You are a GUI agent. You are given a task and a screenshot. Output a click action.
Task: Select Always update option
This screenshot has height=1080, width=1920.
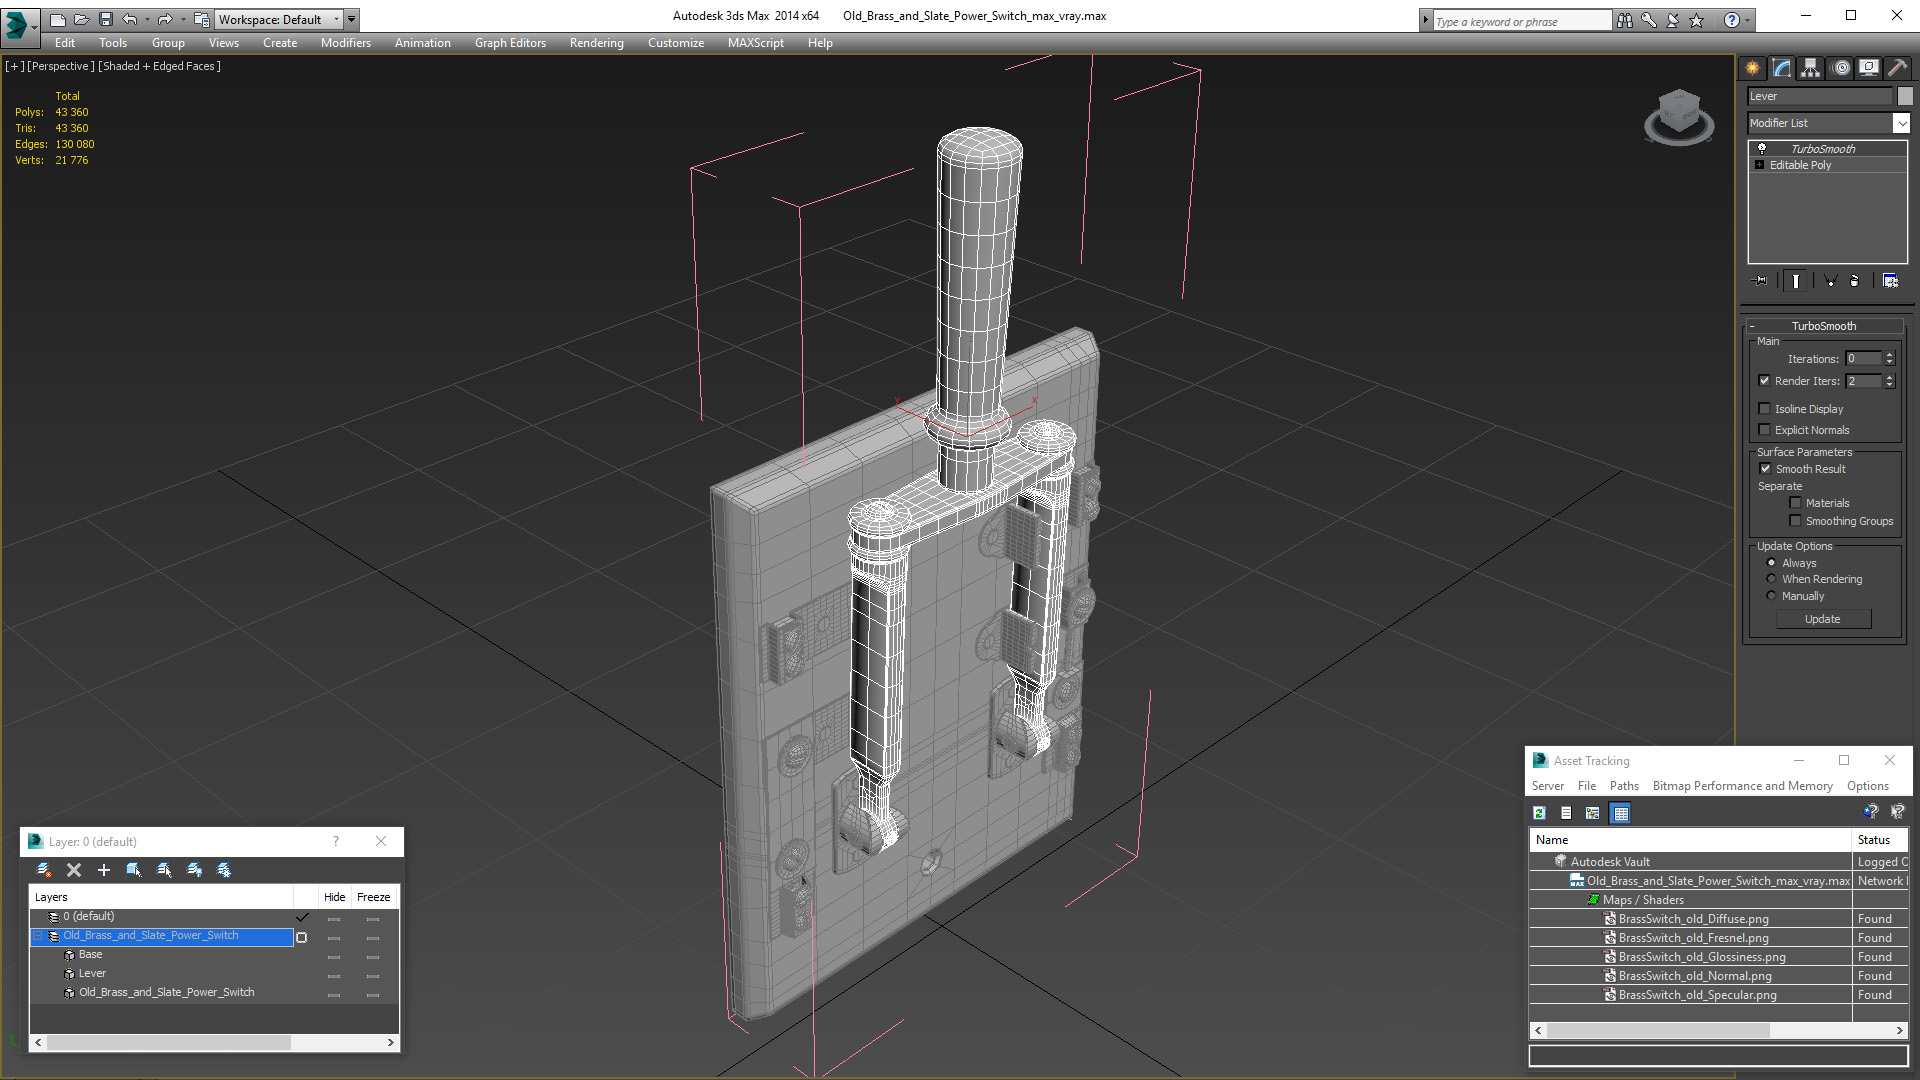tap(1771, 563)
